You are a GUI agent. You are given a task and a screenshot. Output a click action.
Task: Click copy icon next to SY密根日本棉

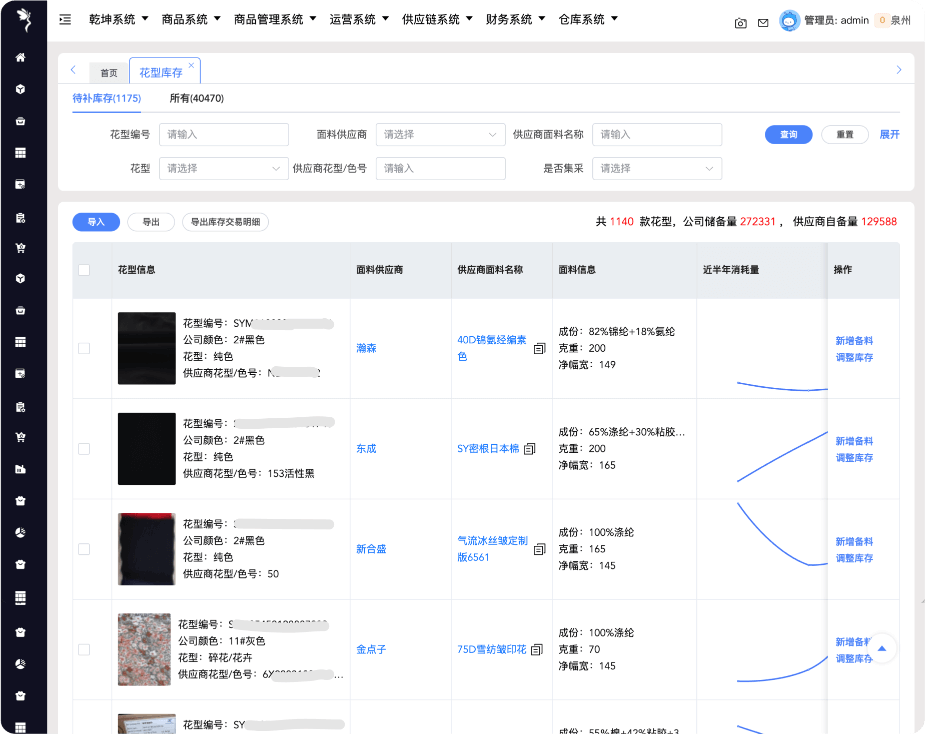[x=531, y=449]
